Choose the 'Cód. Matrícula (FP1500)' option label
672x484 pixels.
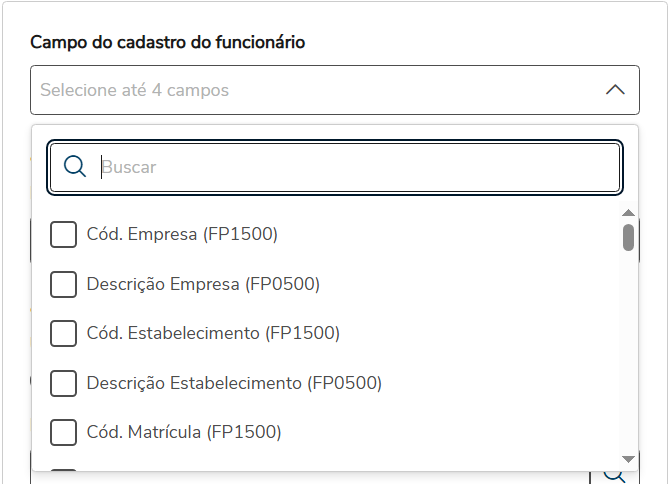click(x=184, y=432)
